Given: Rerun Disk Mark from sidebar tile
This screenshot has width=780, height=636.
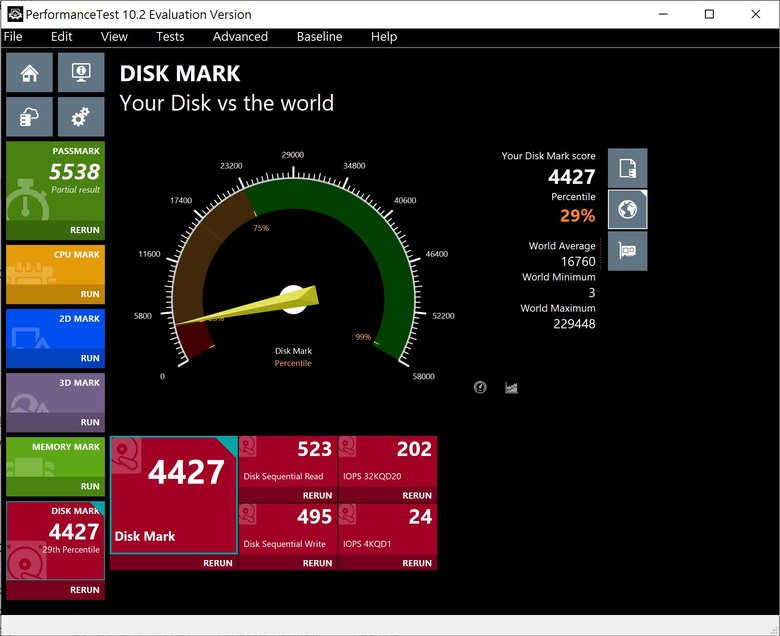Looking at the screenshot, I should 85,590.
